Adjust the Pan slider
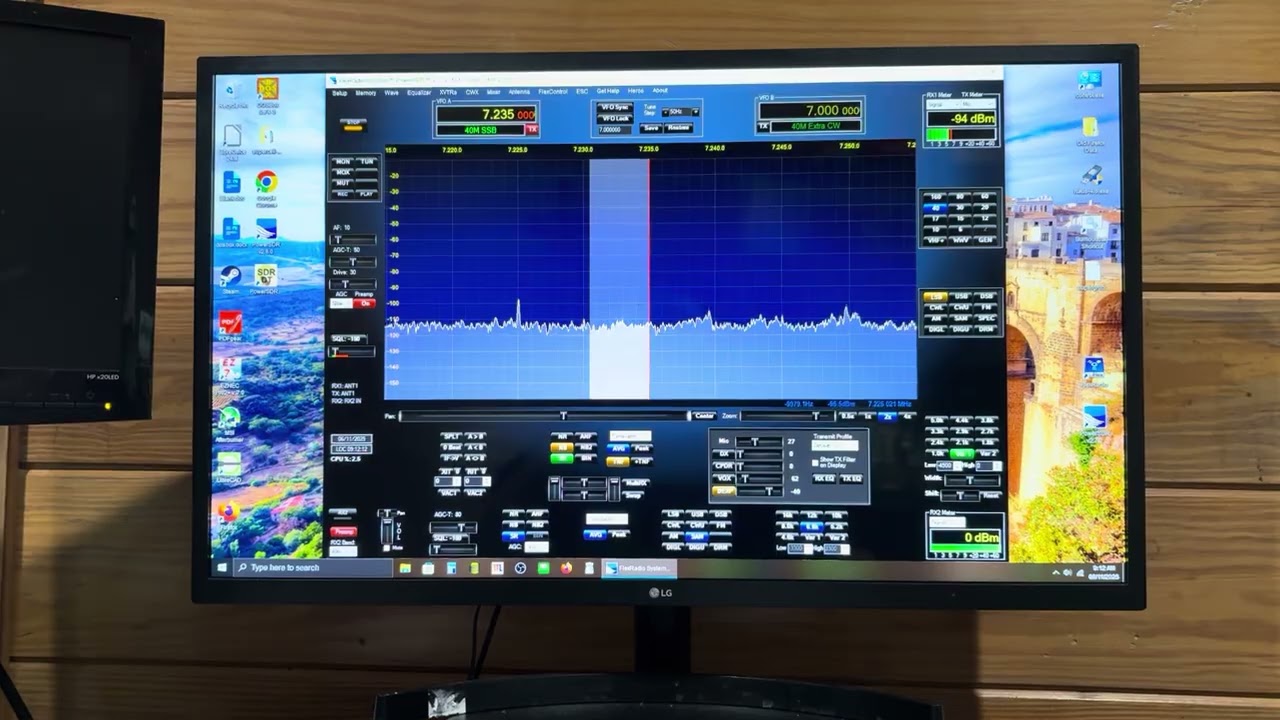Viewport: 1280px width, 720px height. coord(543,416)
